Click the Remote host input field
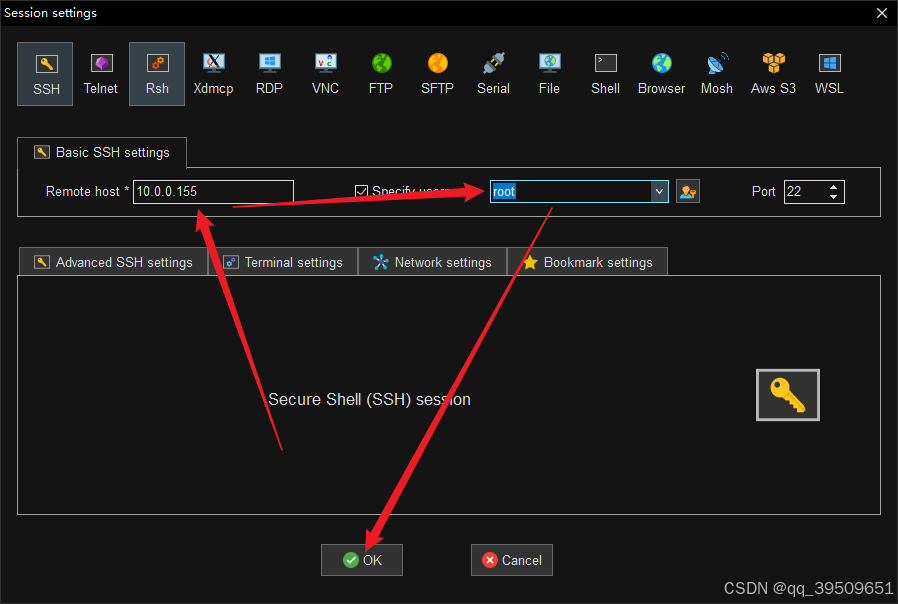The image size is (898, 604). coord(213,191)
